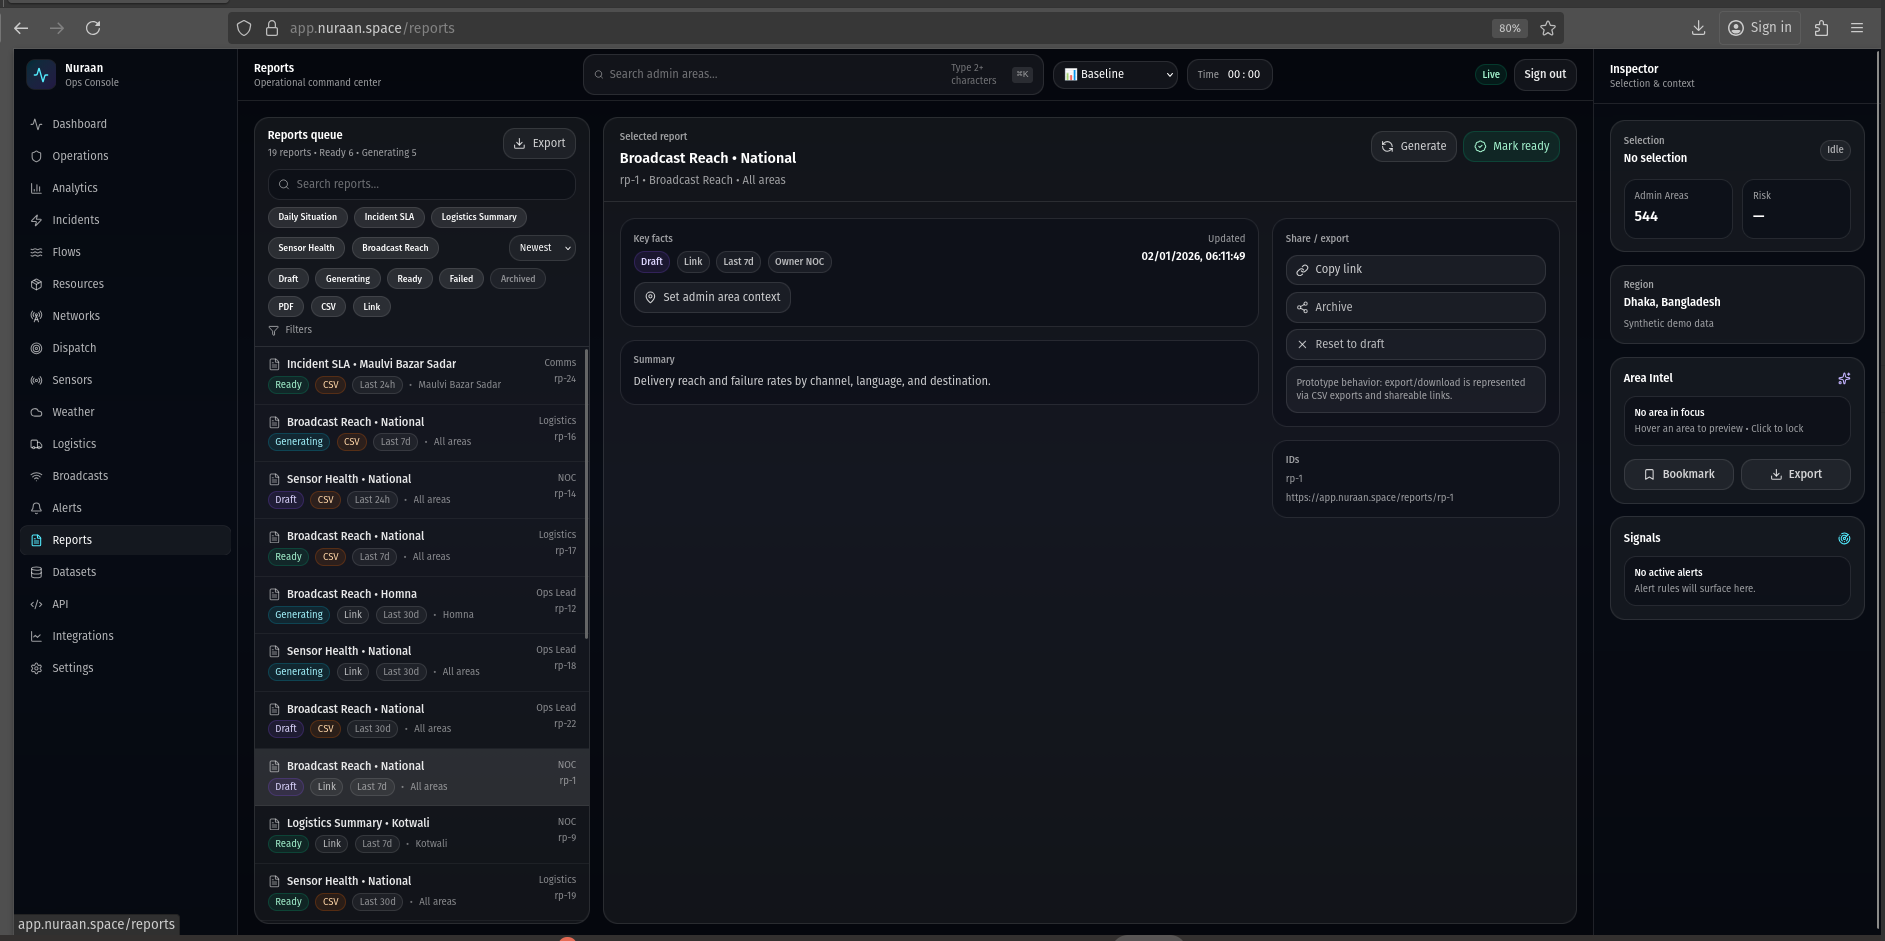
Task: Toggle the Broadcast Reach filter chip
Action: pyautogui.click(x=394, y=248)
